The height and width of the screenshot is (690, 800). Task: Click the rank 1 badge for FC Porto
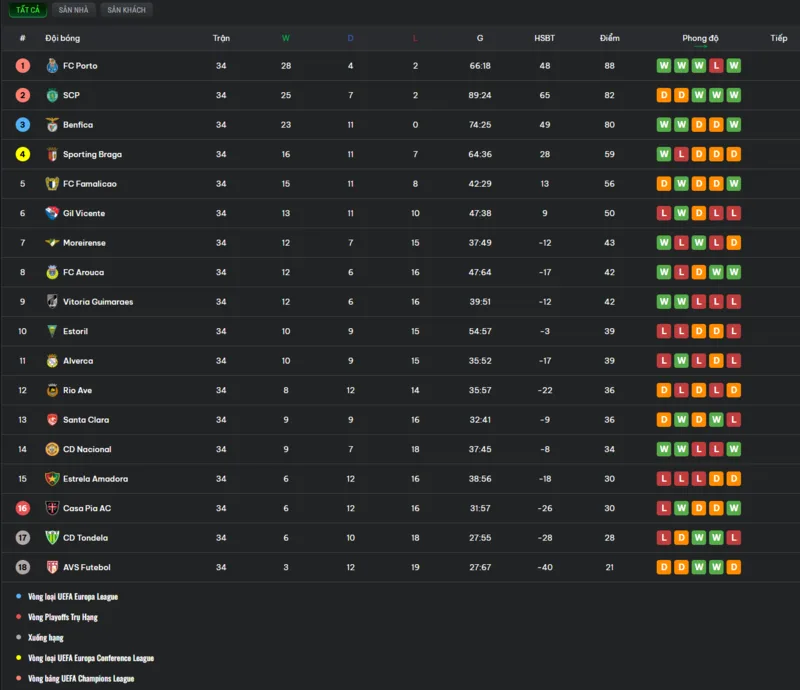22,66
